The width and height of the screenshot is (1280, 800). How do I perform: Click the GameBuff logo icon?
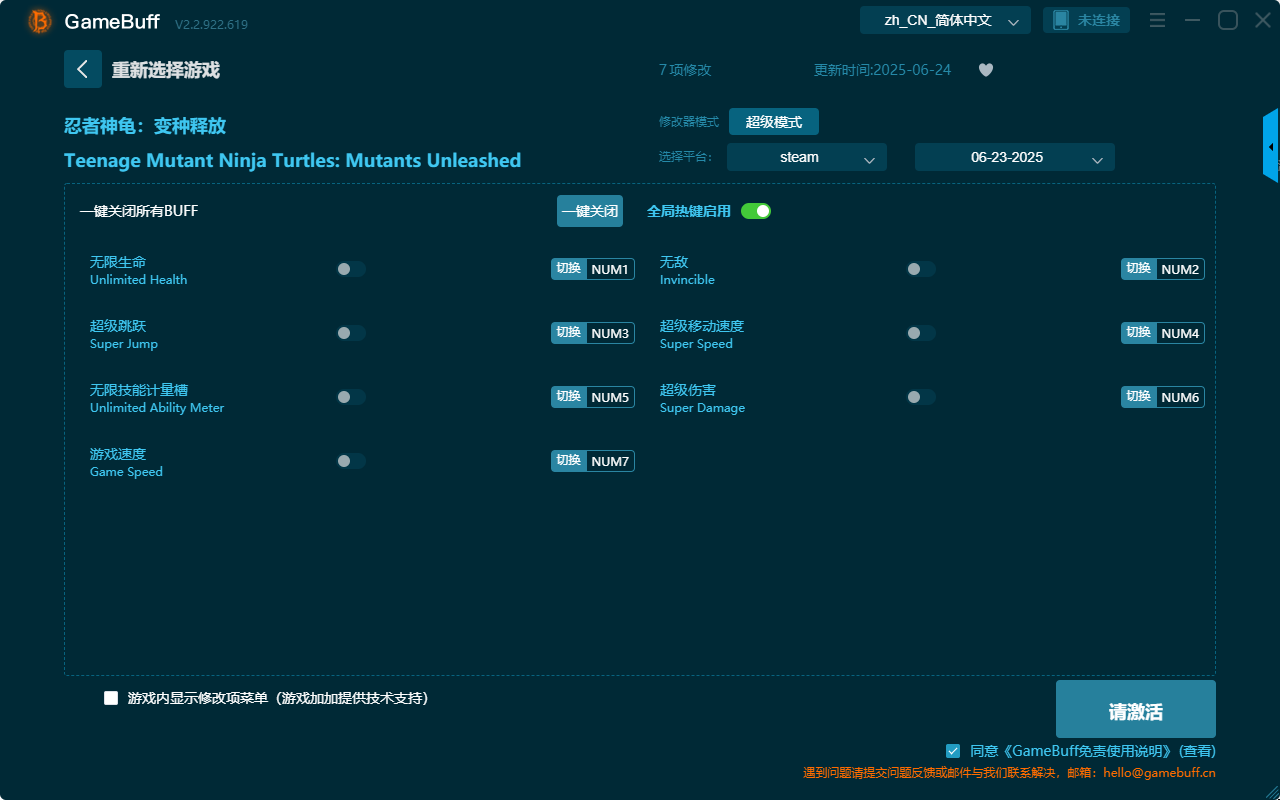(x=40, y=21)
